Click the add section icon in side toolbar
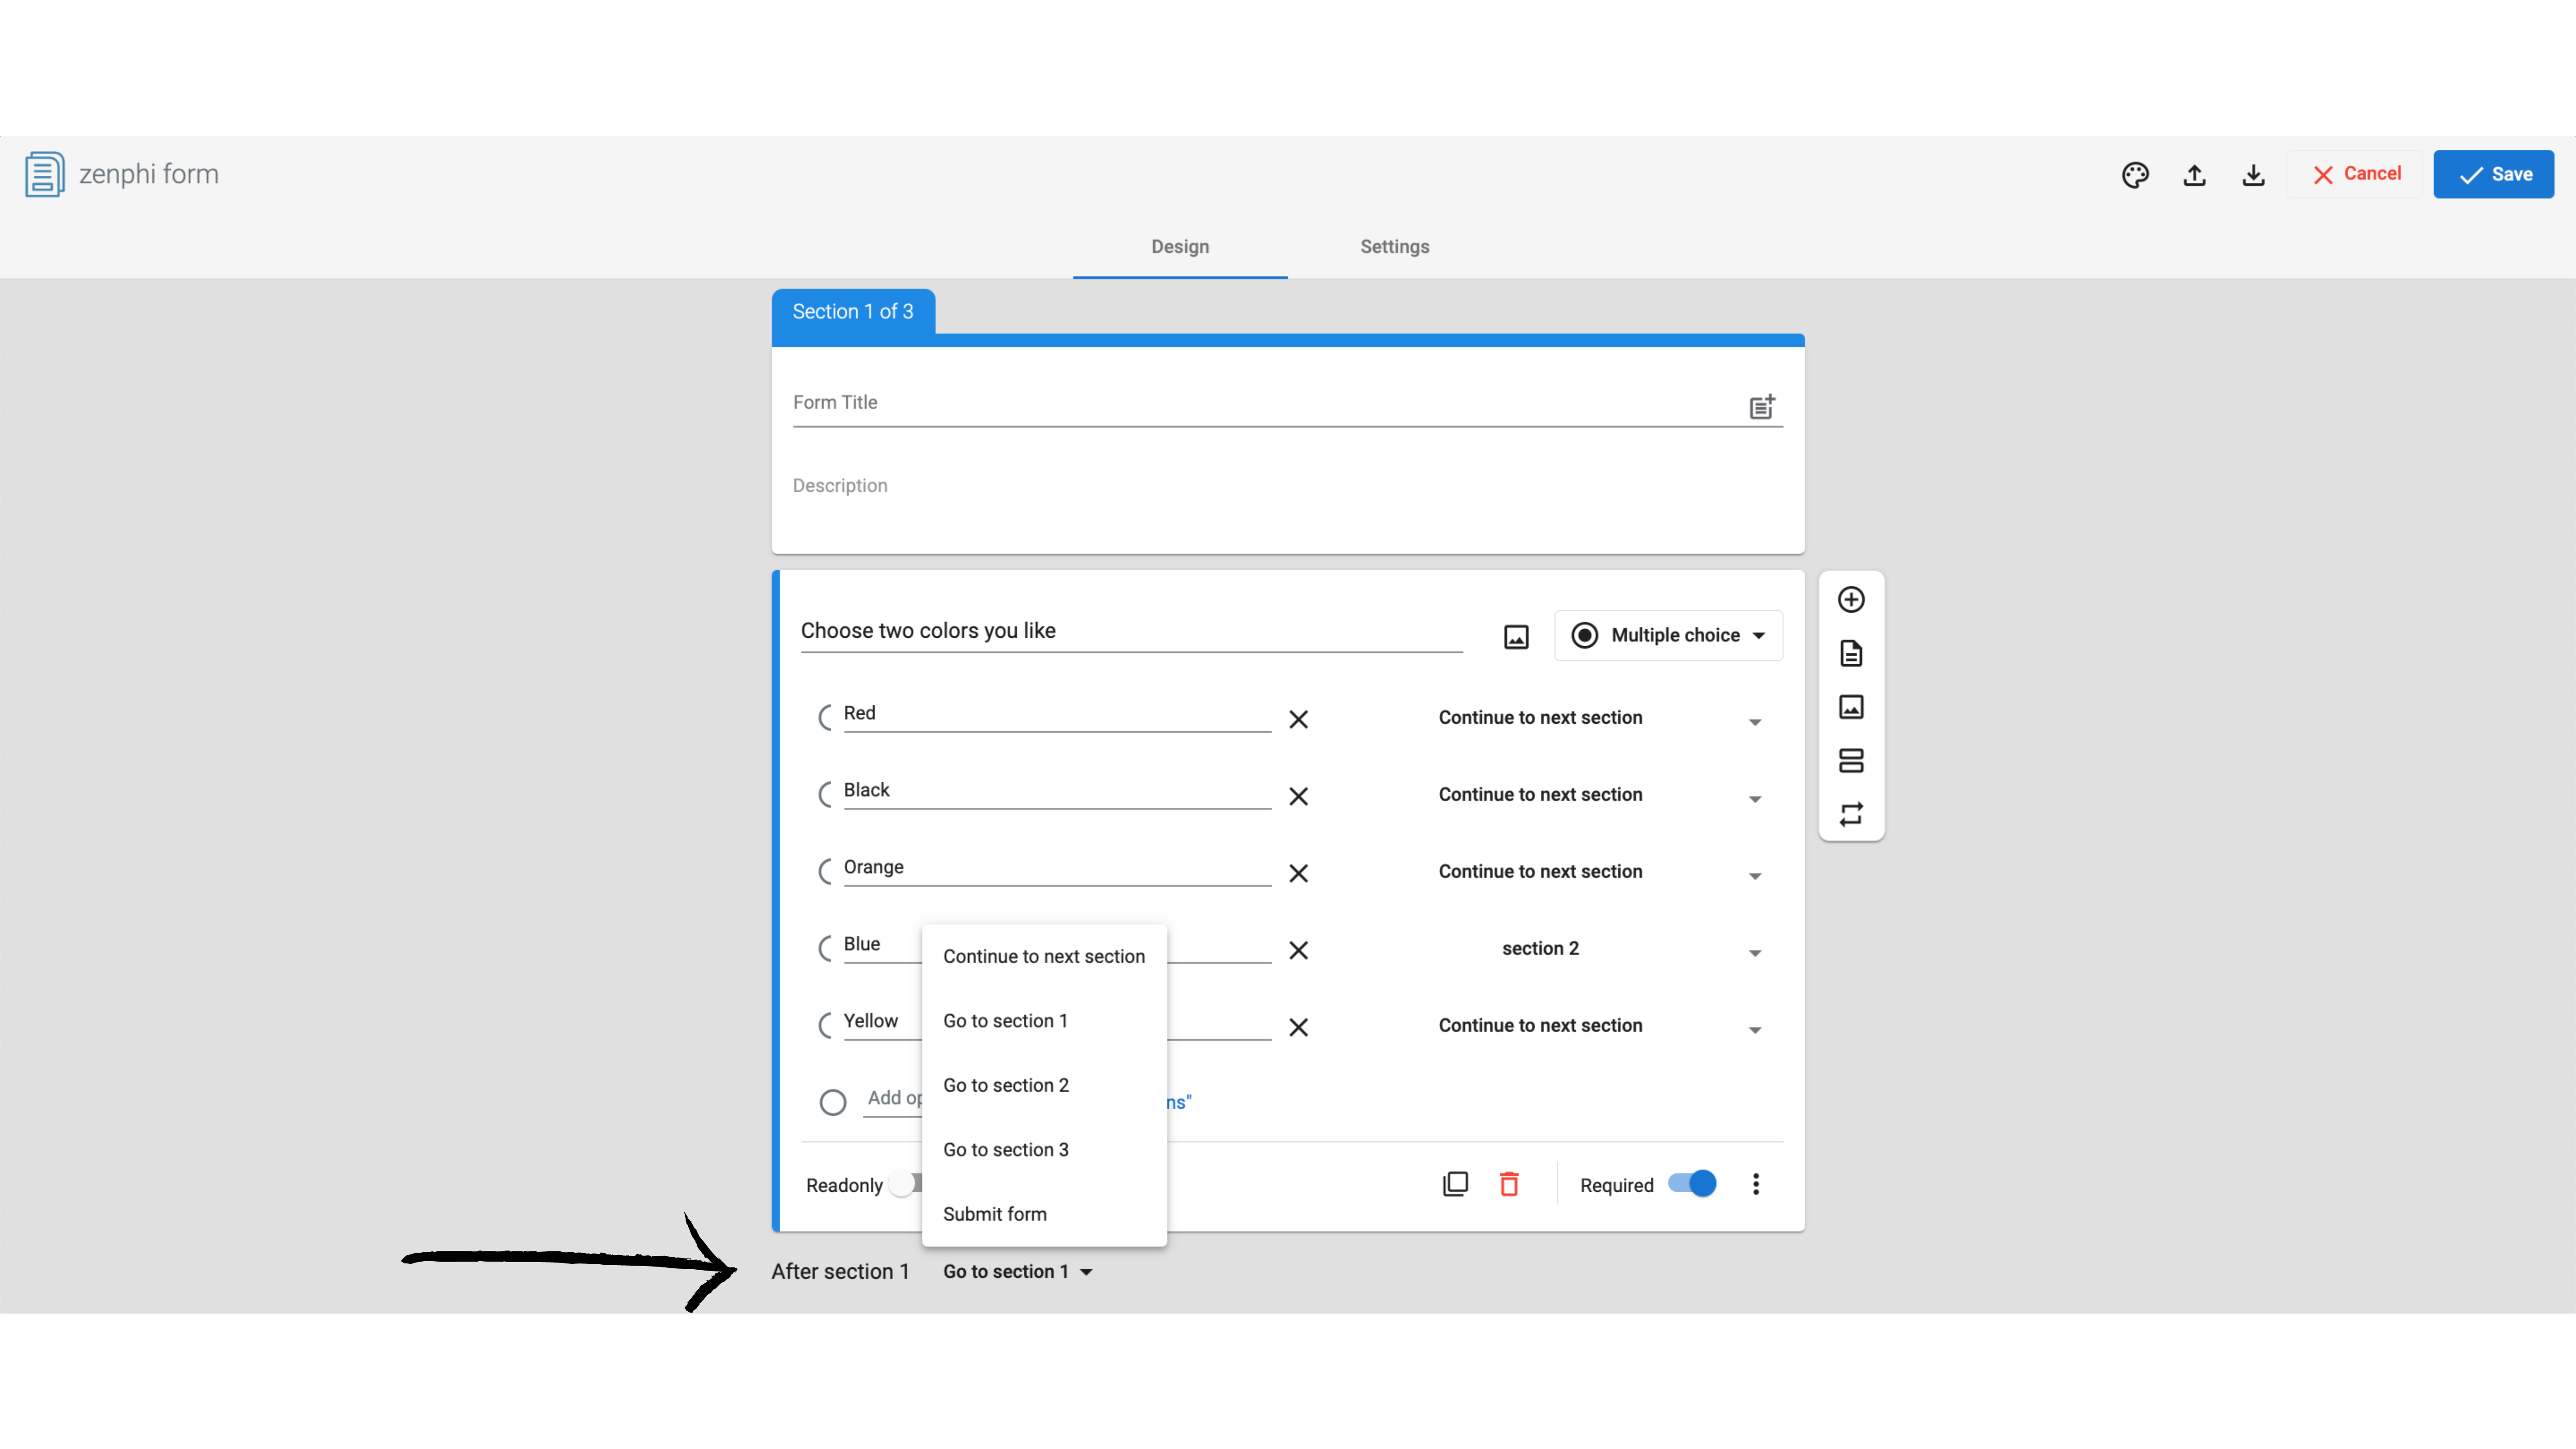2576x1449 pixels. coord(1851,761)
